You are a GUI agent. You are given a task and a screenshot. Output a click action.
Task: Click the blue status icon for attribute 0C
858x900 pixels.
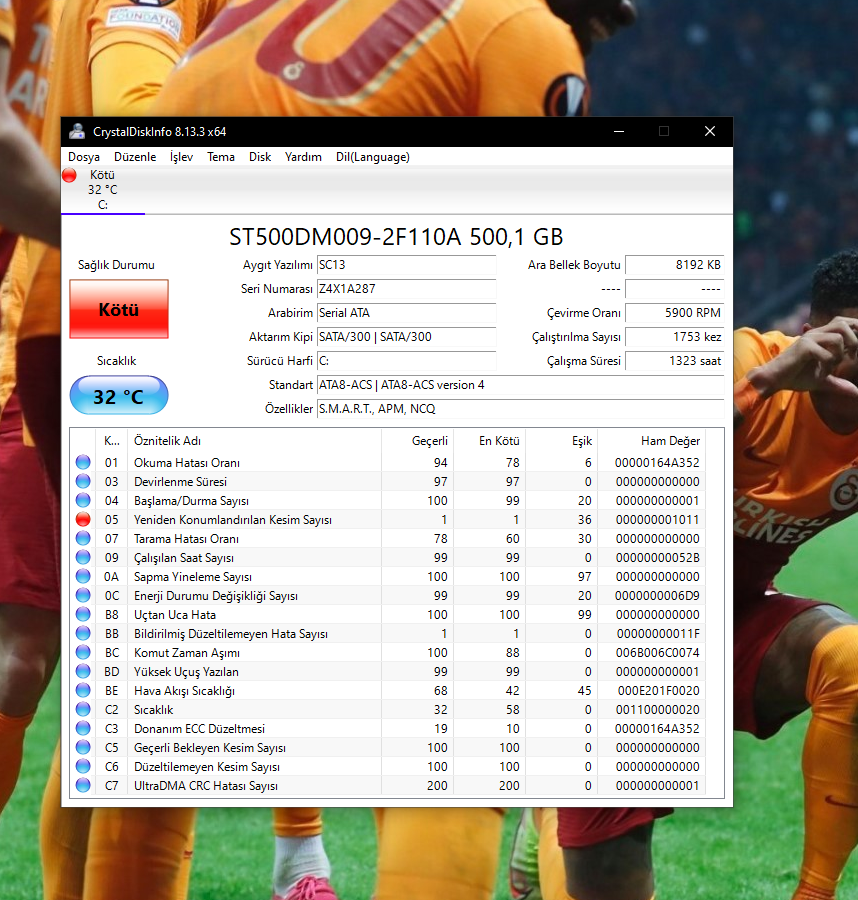[x=83, y=595]
